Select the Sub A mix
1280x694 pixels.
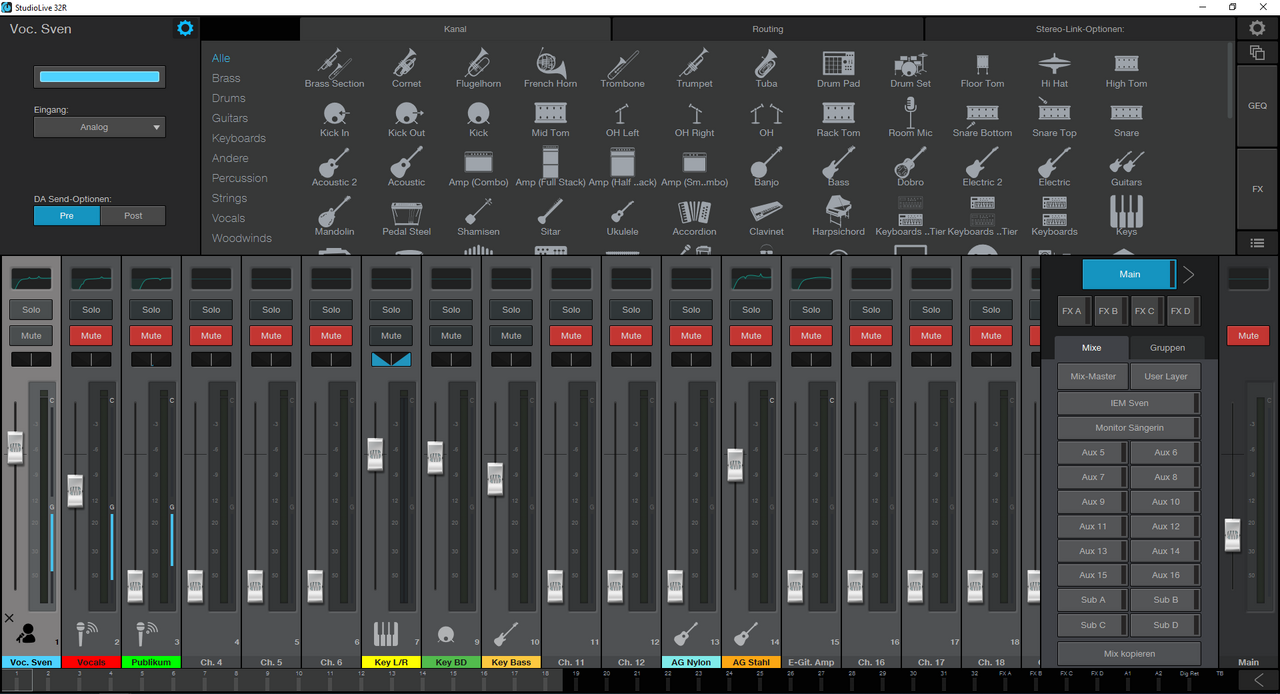click(x=1092, y=600)
